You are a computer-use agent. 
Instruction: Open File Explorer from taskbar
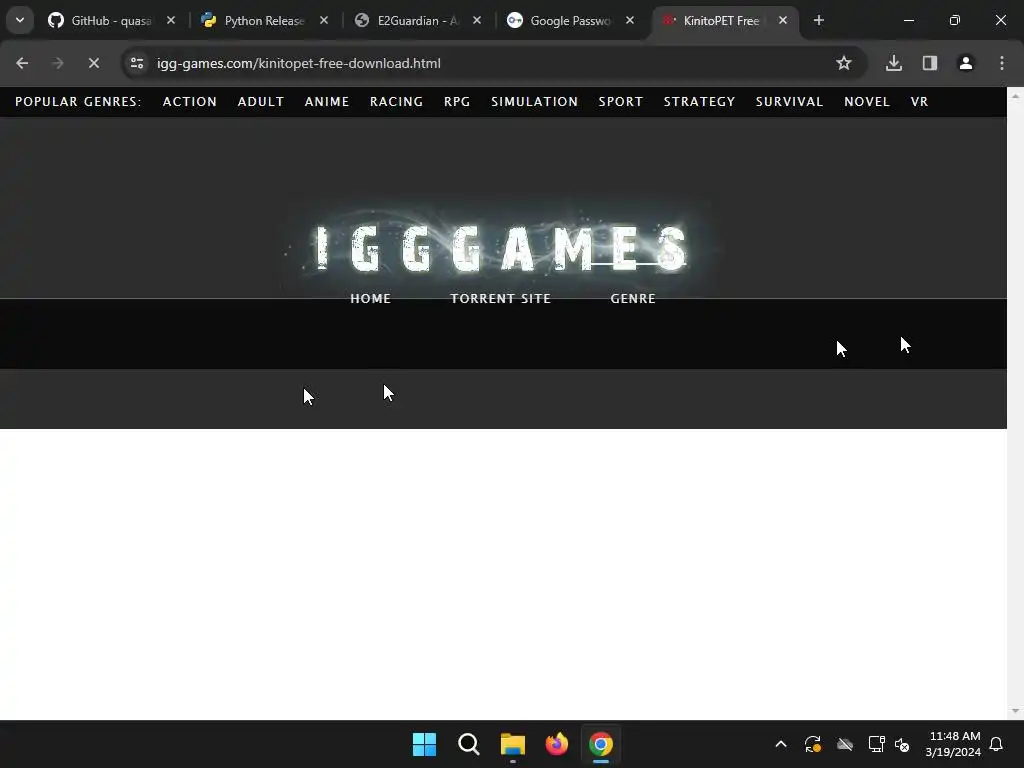tap(513, 744)
